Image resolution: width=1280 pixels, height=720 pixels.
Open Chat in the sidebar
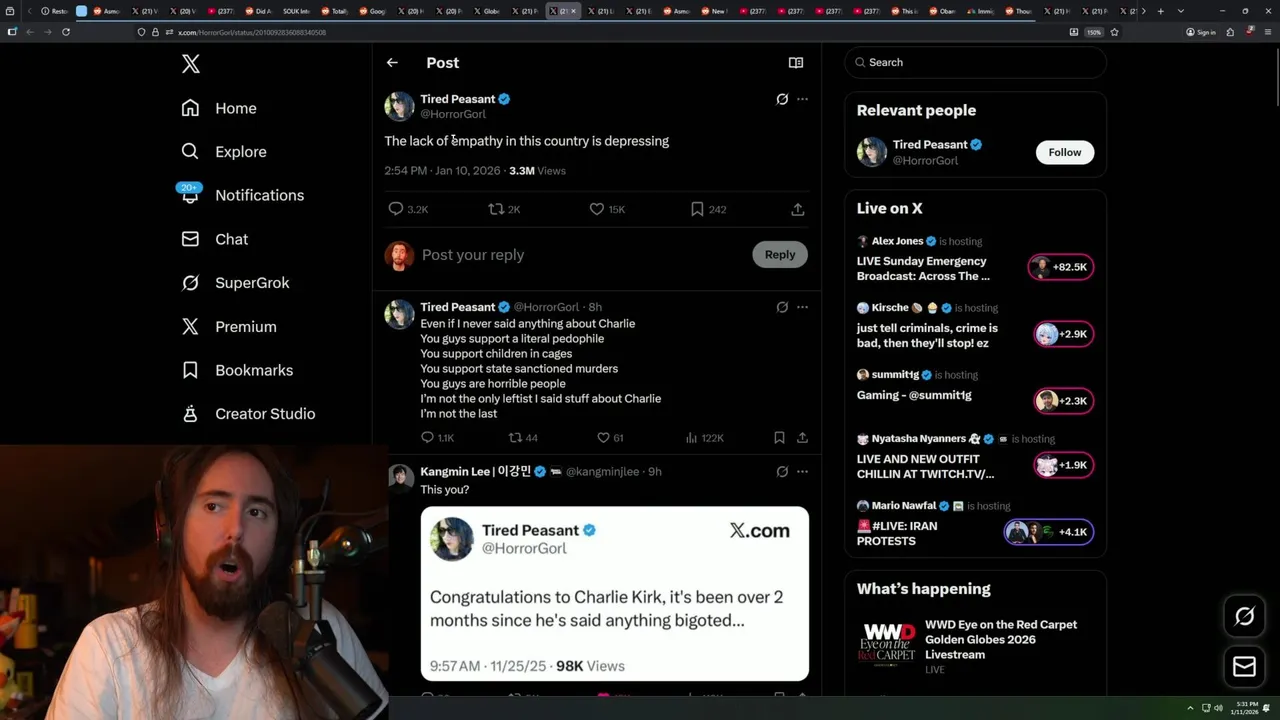pyautogui.click(x=214, y=239)
